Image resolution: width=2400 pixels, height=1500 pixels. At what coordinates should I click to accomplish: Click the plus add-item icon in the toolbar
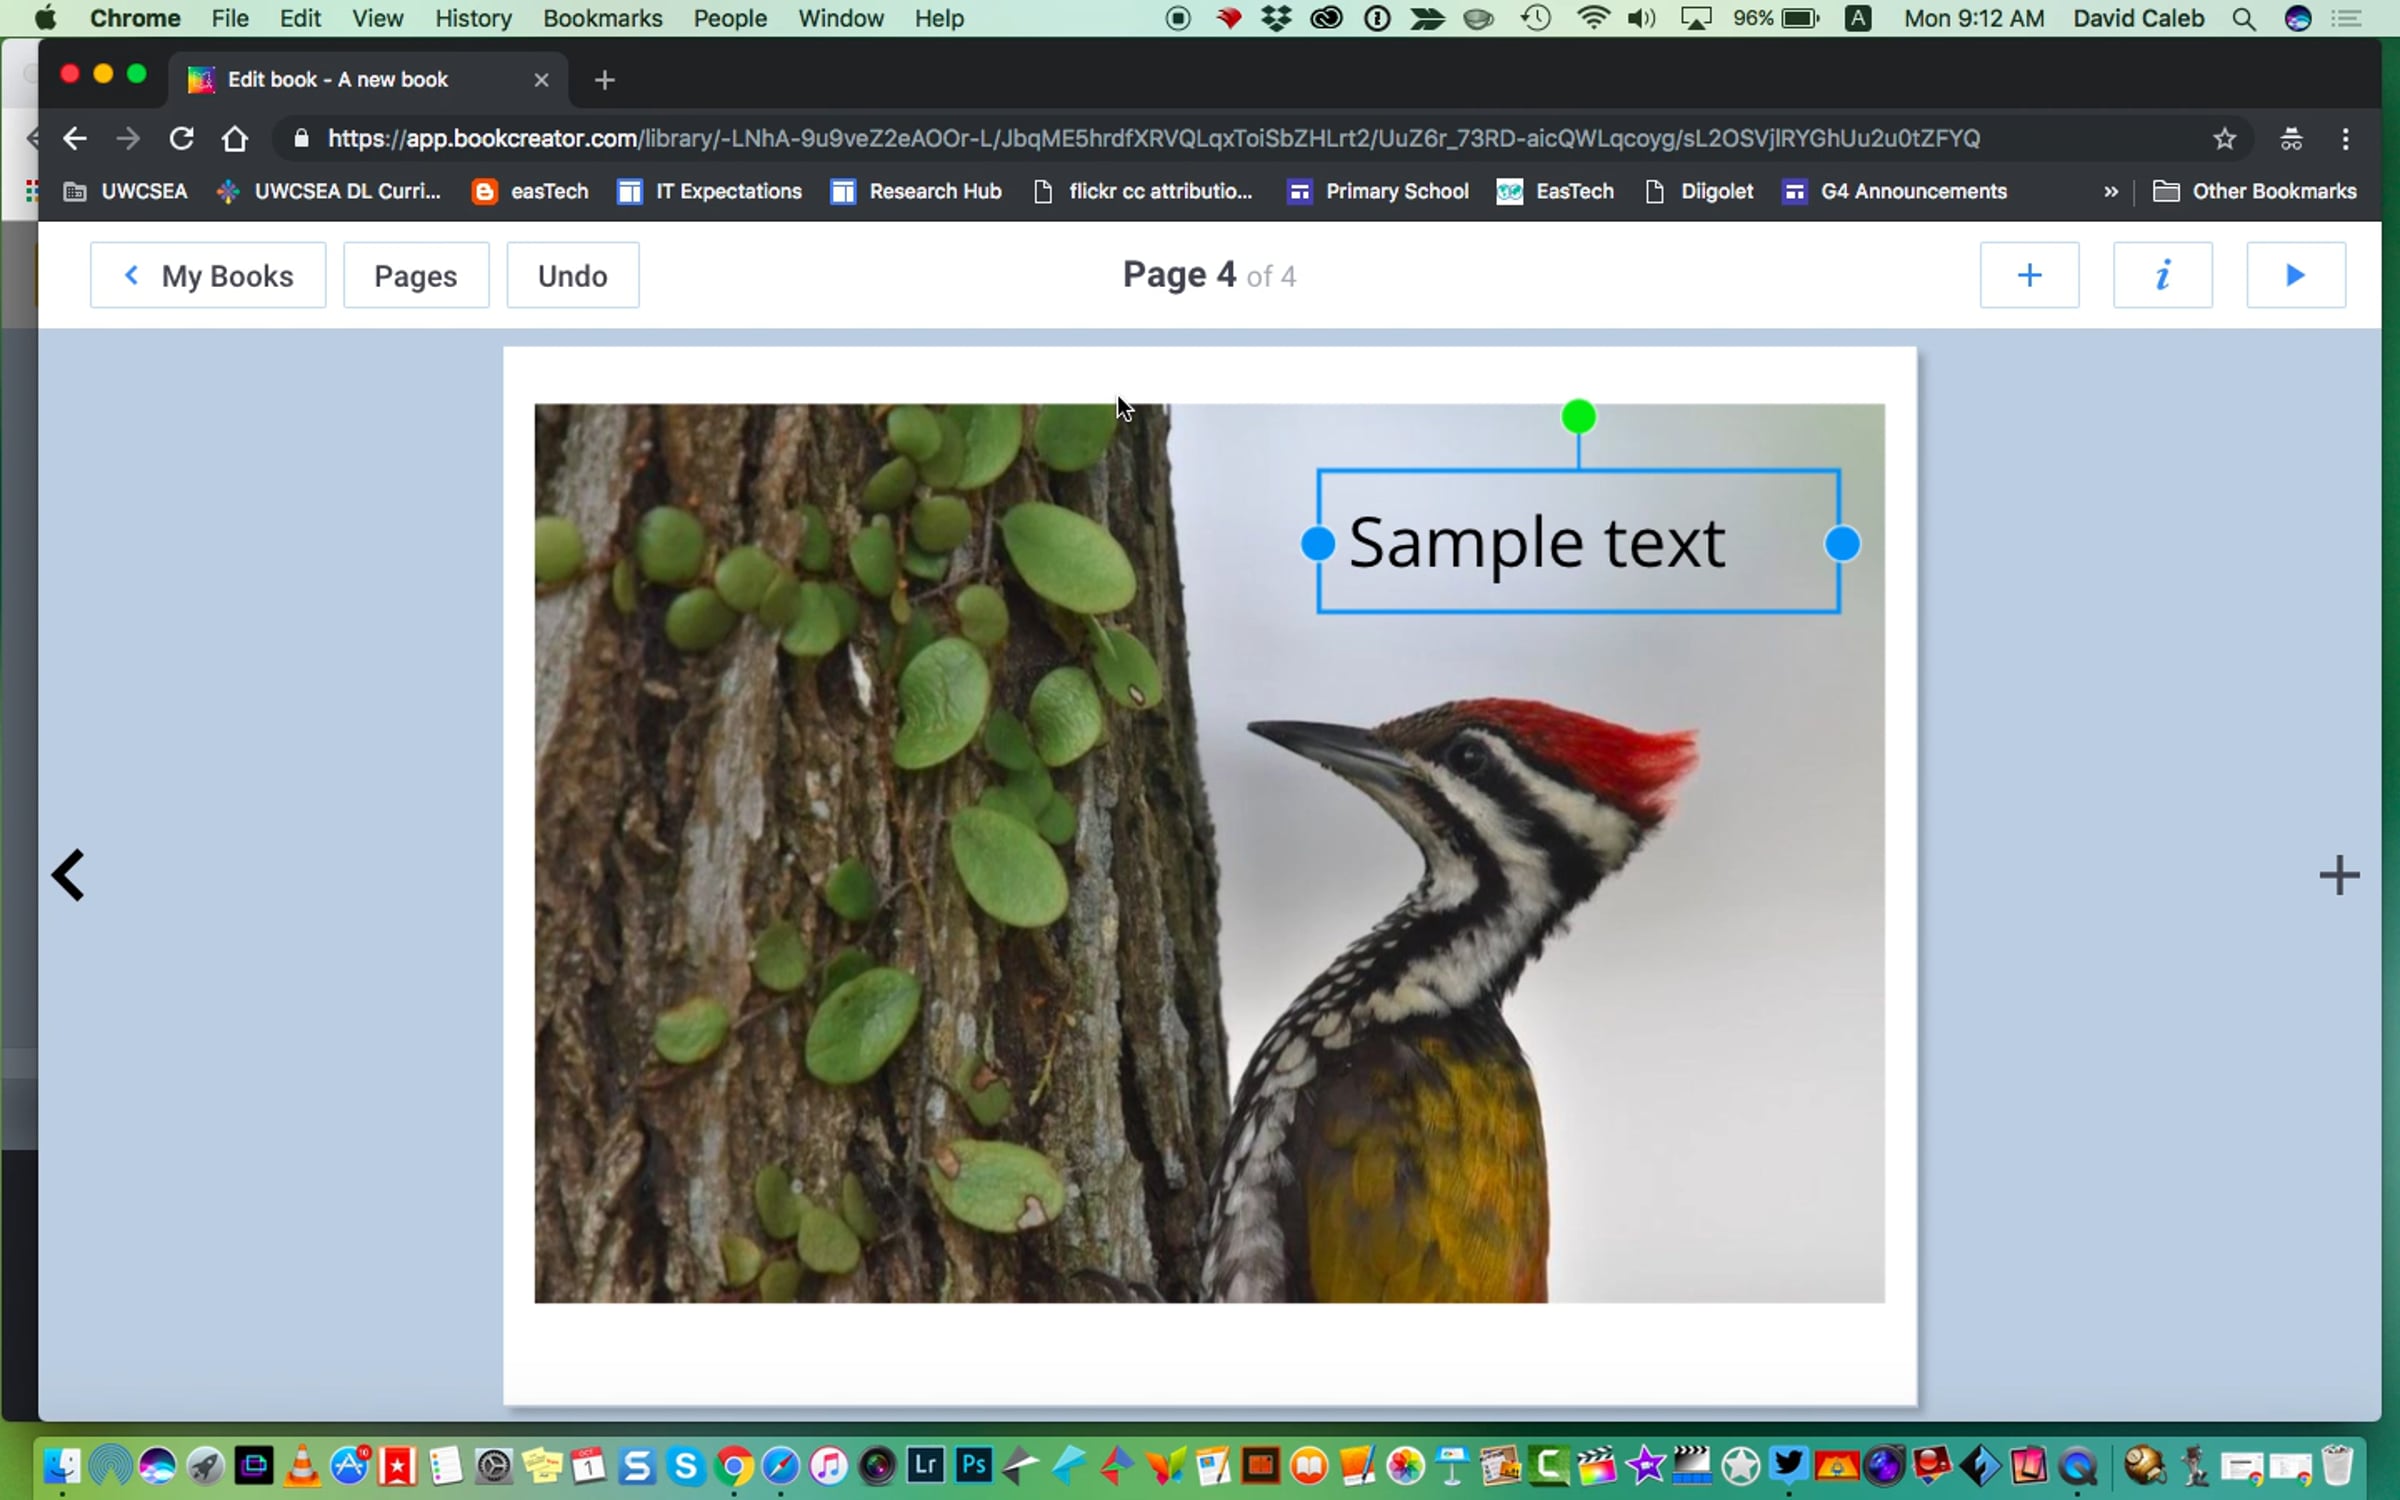click(2028, 275)
